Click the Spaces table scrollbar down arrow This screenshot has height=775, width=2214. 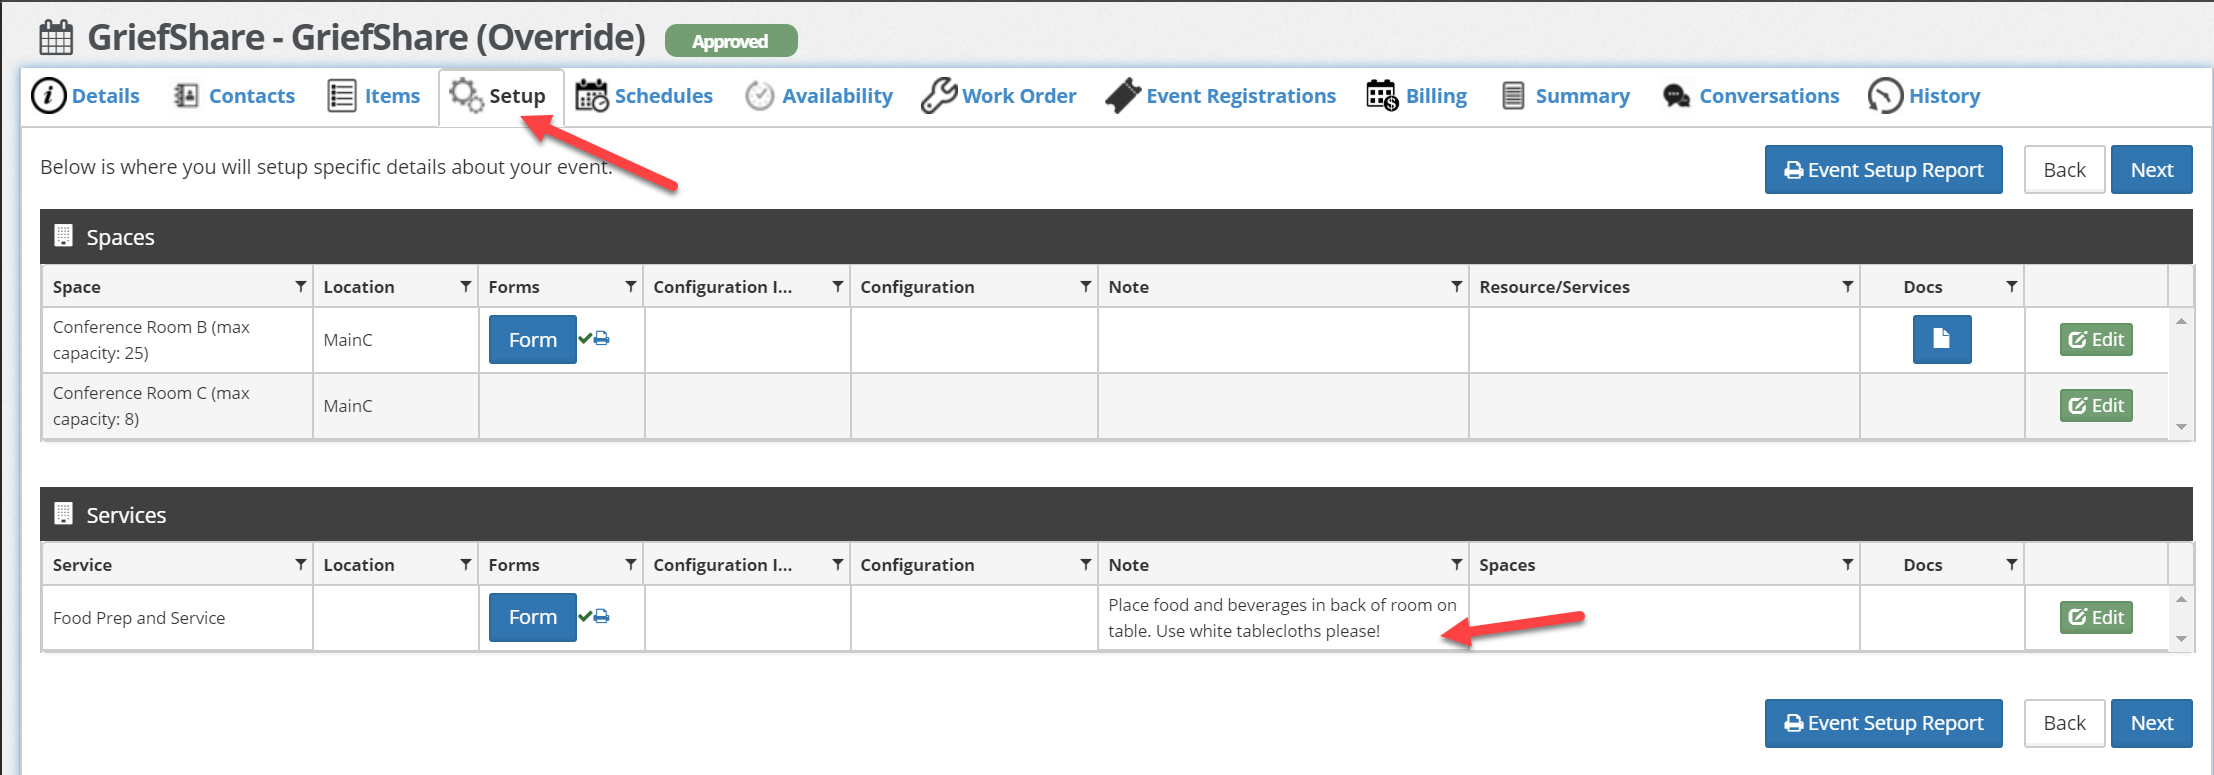tap(2181, 427)
